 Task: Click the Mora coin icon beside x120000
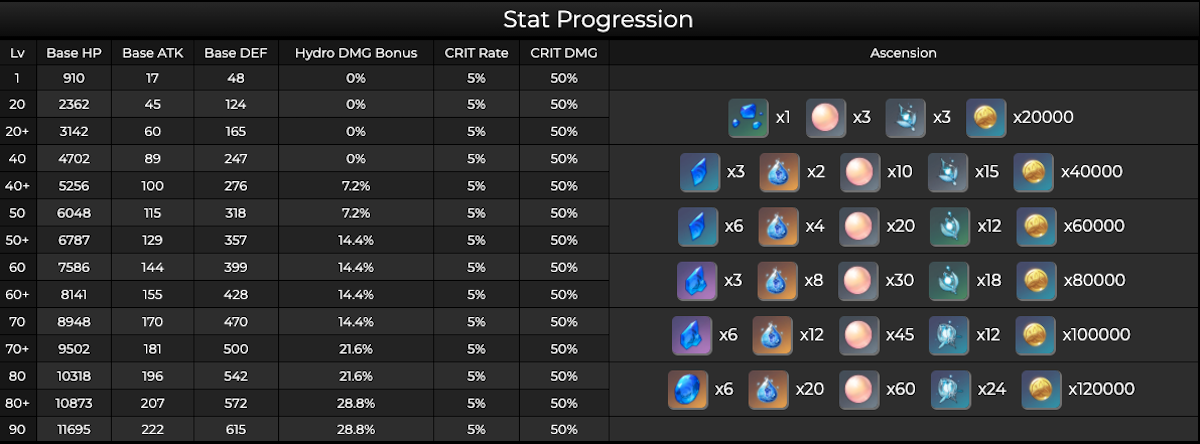pos(1041,389)
